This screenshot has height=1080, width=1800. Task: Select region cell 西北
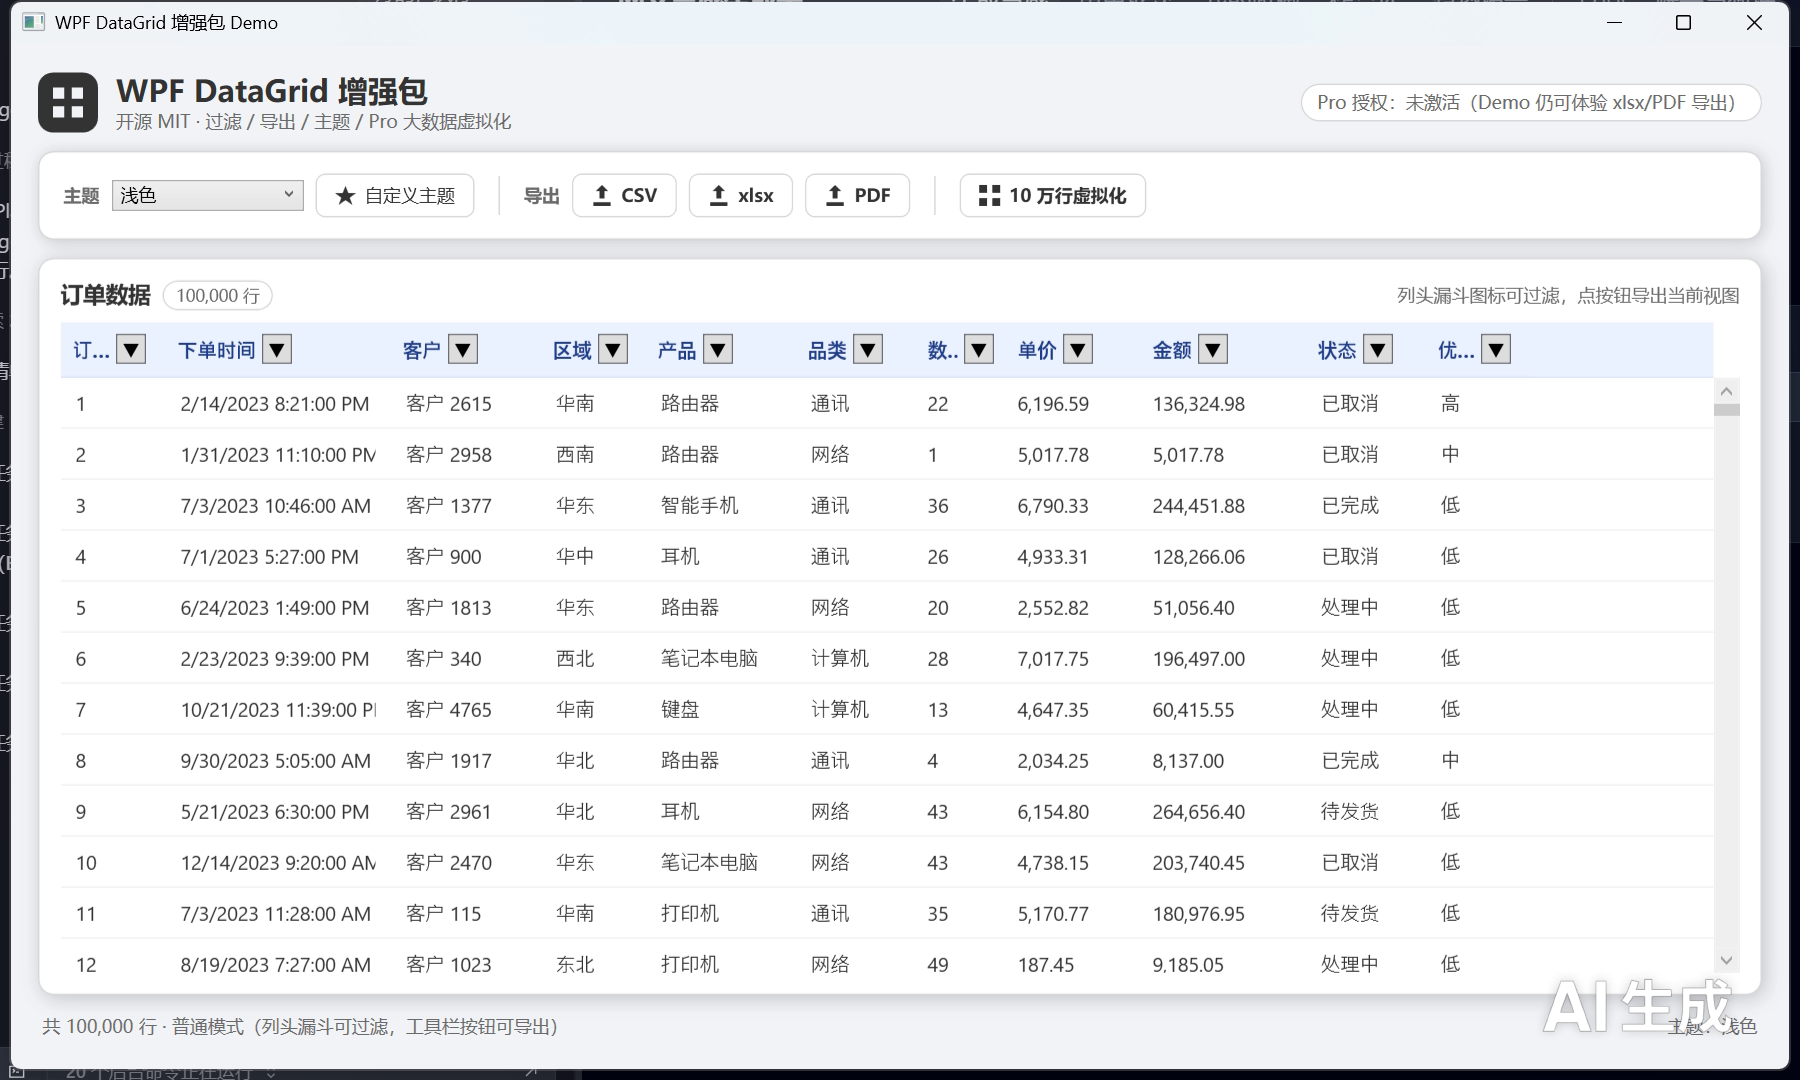pyautogui.click(x=575, y=659)
